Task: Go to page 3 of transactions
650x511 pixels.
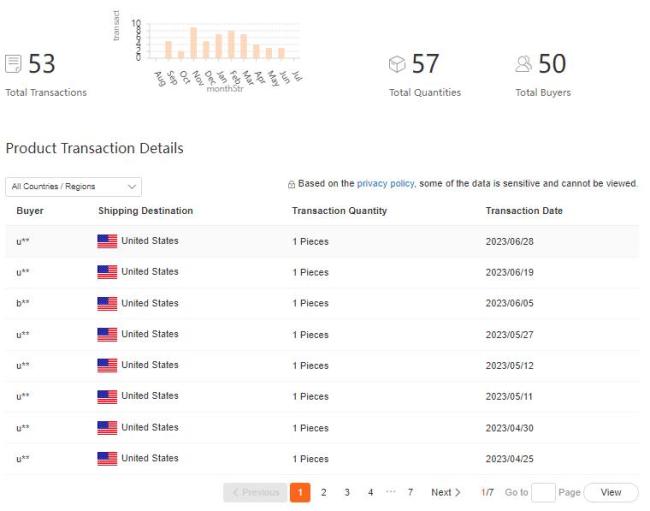Action: point(347,492)
